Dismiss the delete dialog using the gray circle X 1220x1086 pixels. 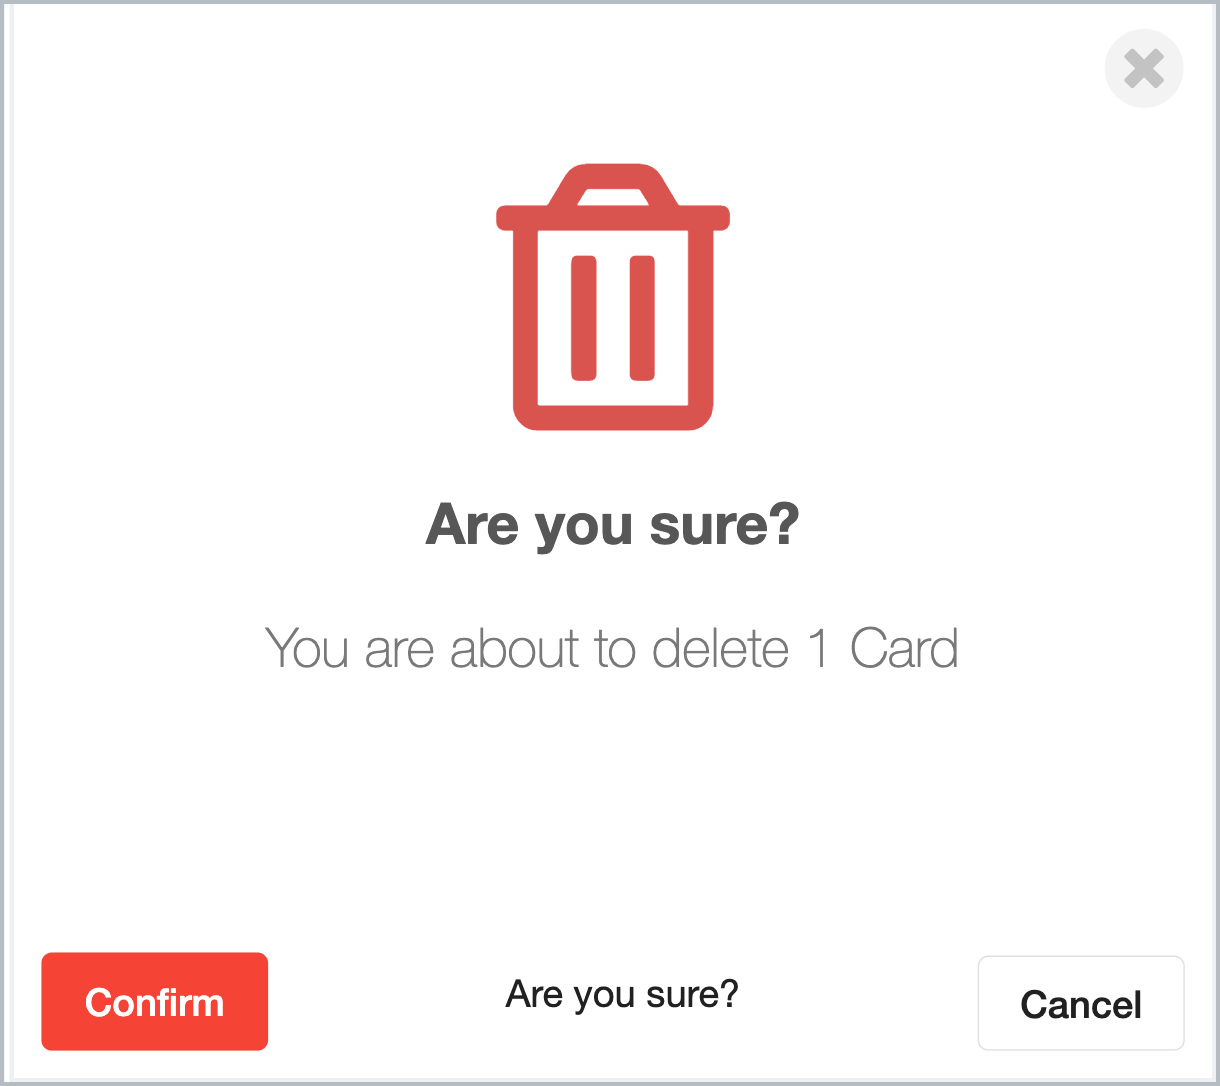(x=1144, y=69)
